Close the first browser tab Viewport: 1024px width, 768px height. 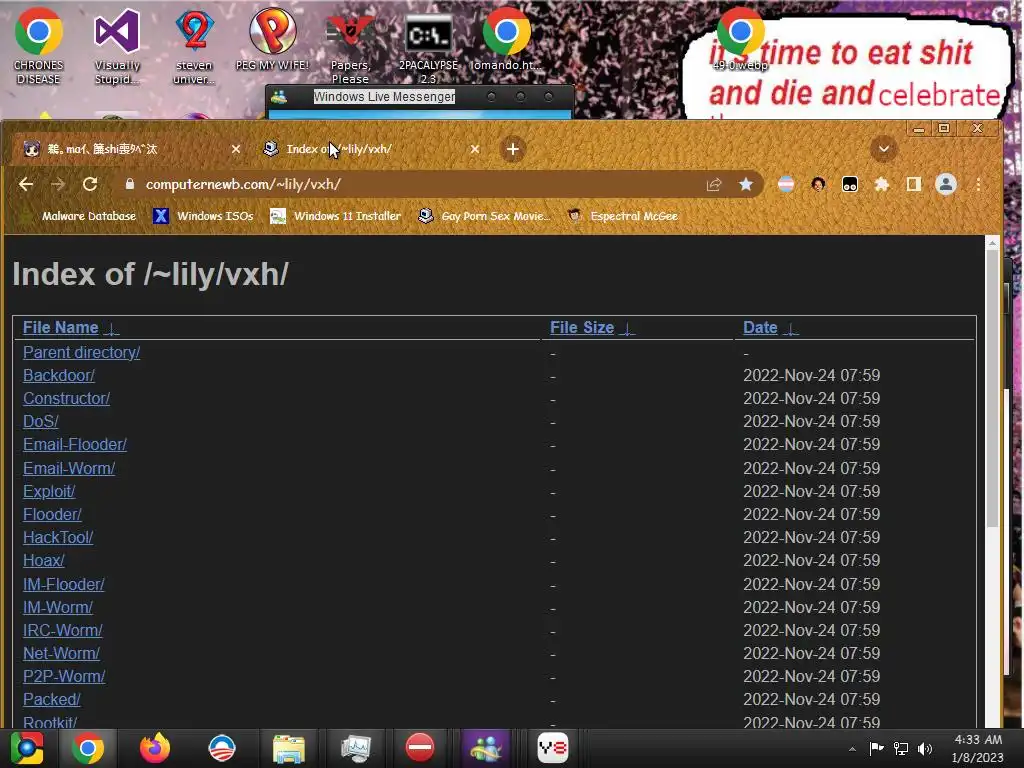point(236,150)
